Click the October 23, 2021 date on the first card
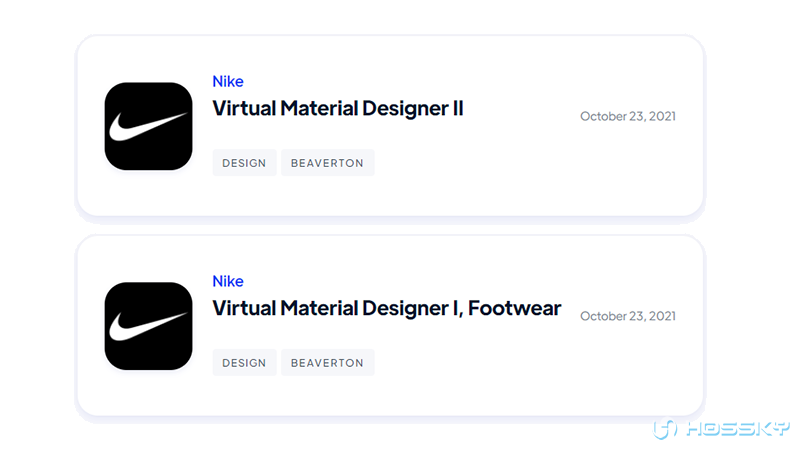800x450 pixels. (x=628, y=116)
